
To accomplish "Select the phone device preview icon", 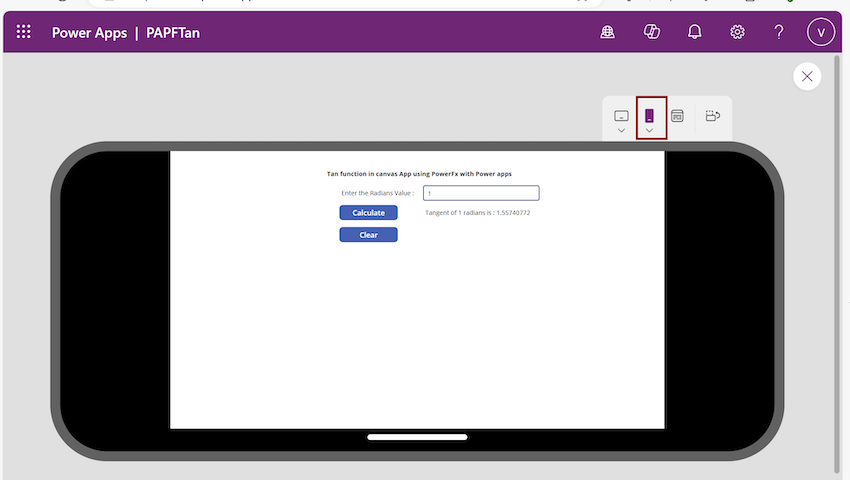I will pyautogui.click(x=649, y=116).
